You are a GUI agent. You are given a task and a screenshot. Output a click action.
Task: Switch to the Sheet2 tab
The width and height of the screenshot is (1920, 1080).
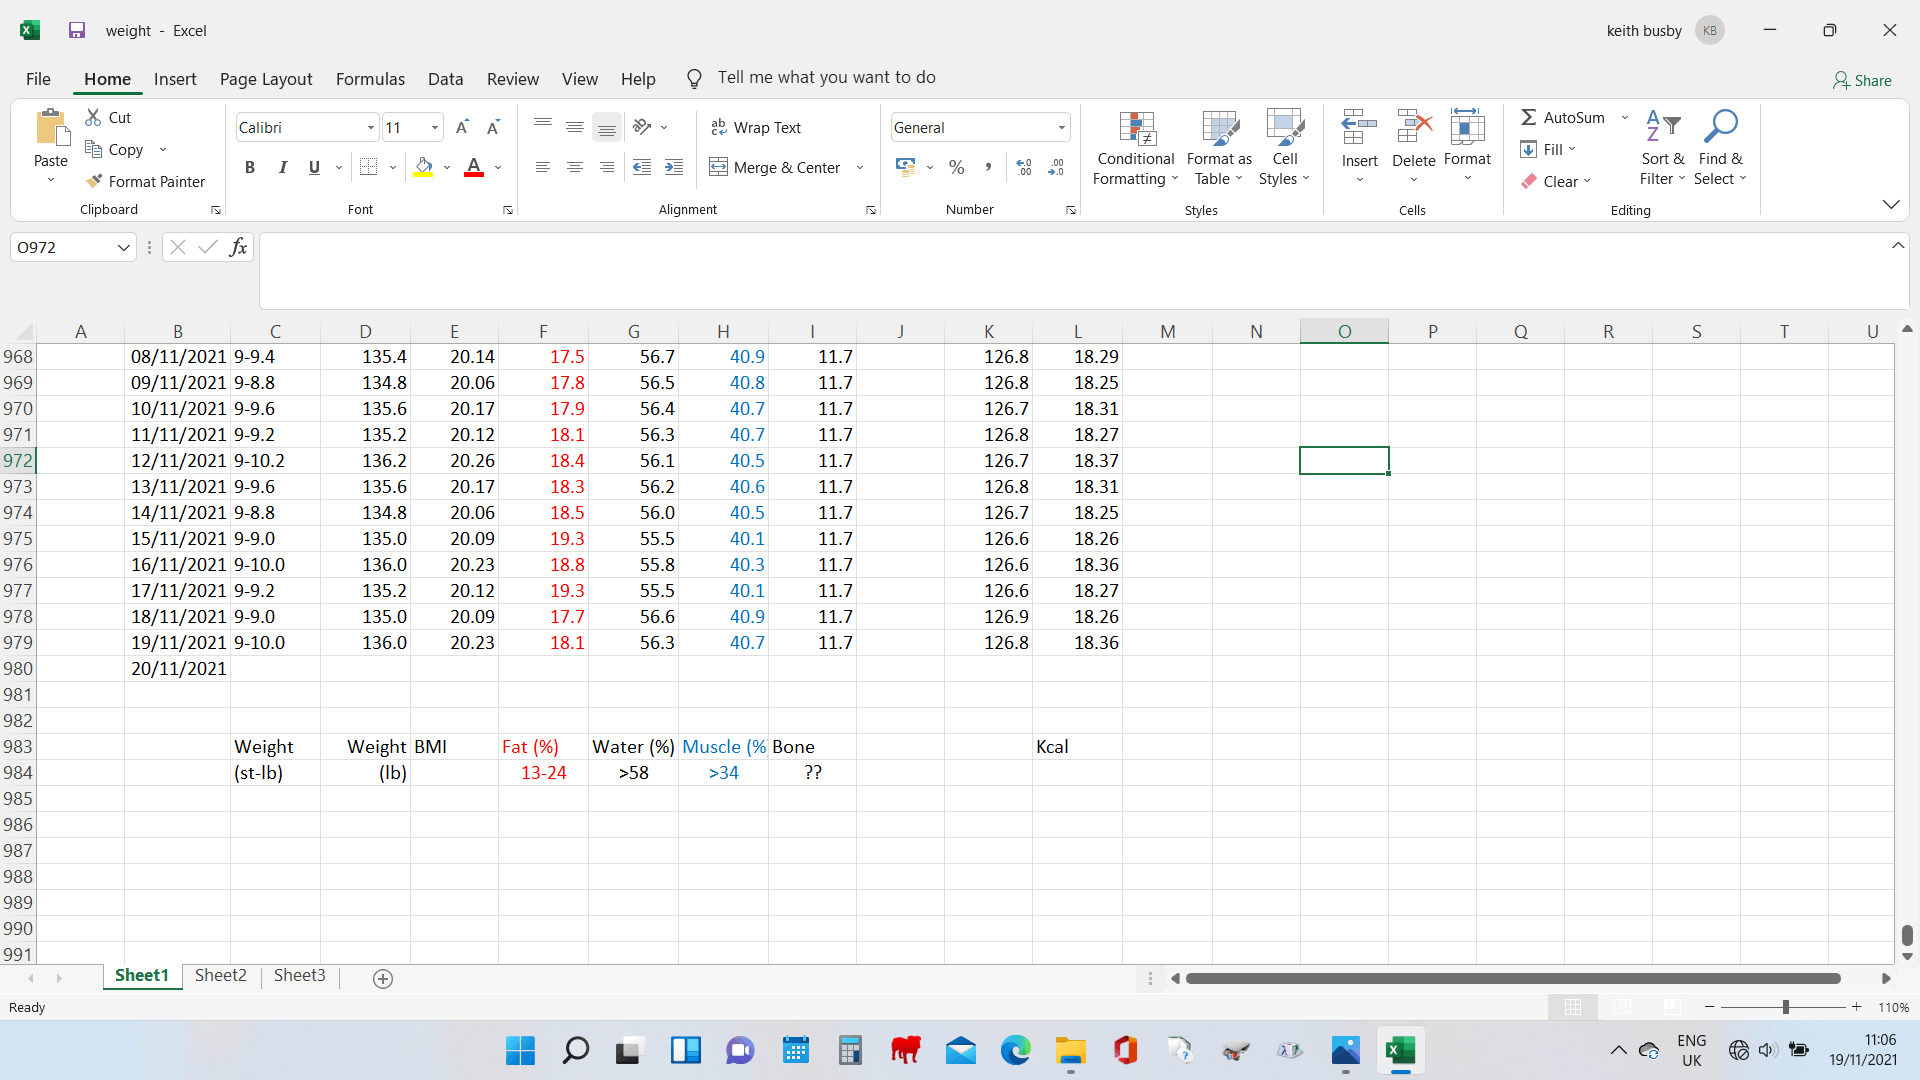coord(220,975)
